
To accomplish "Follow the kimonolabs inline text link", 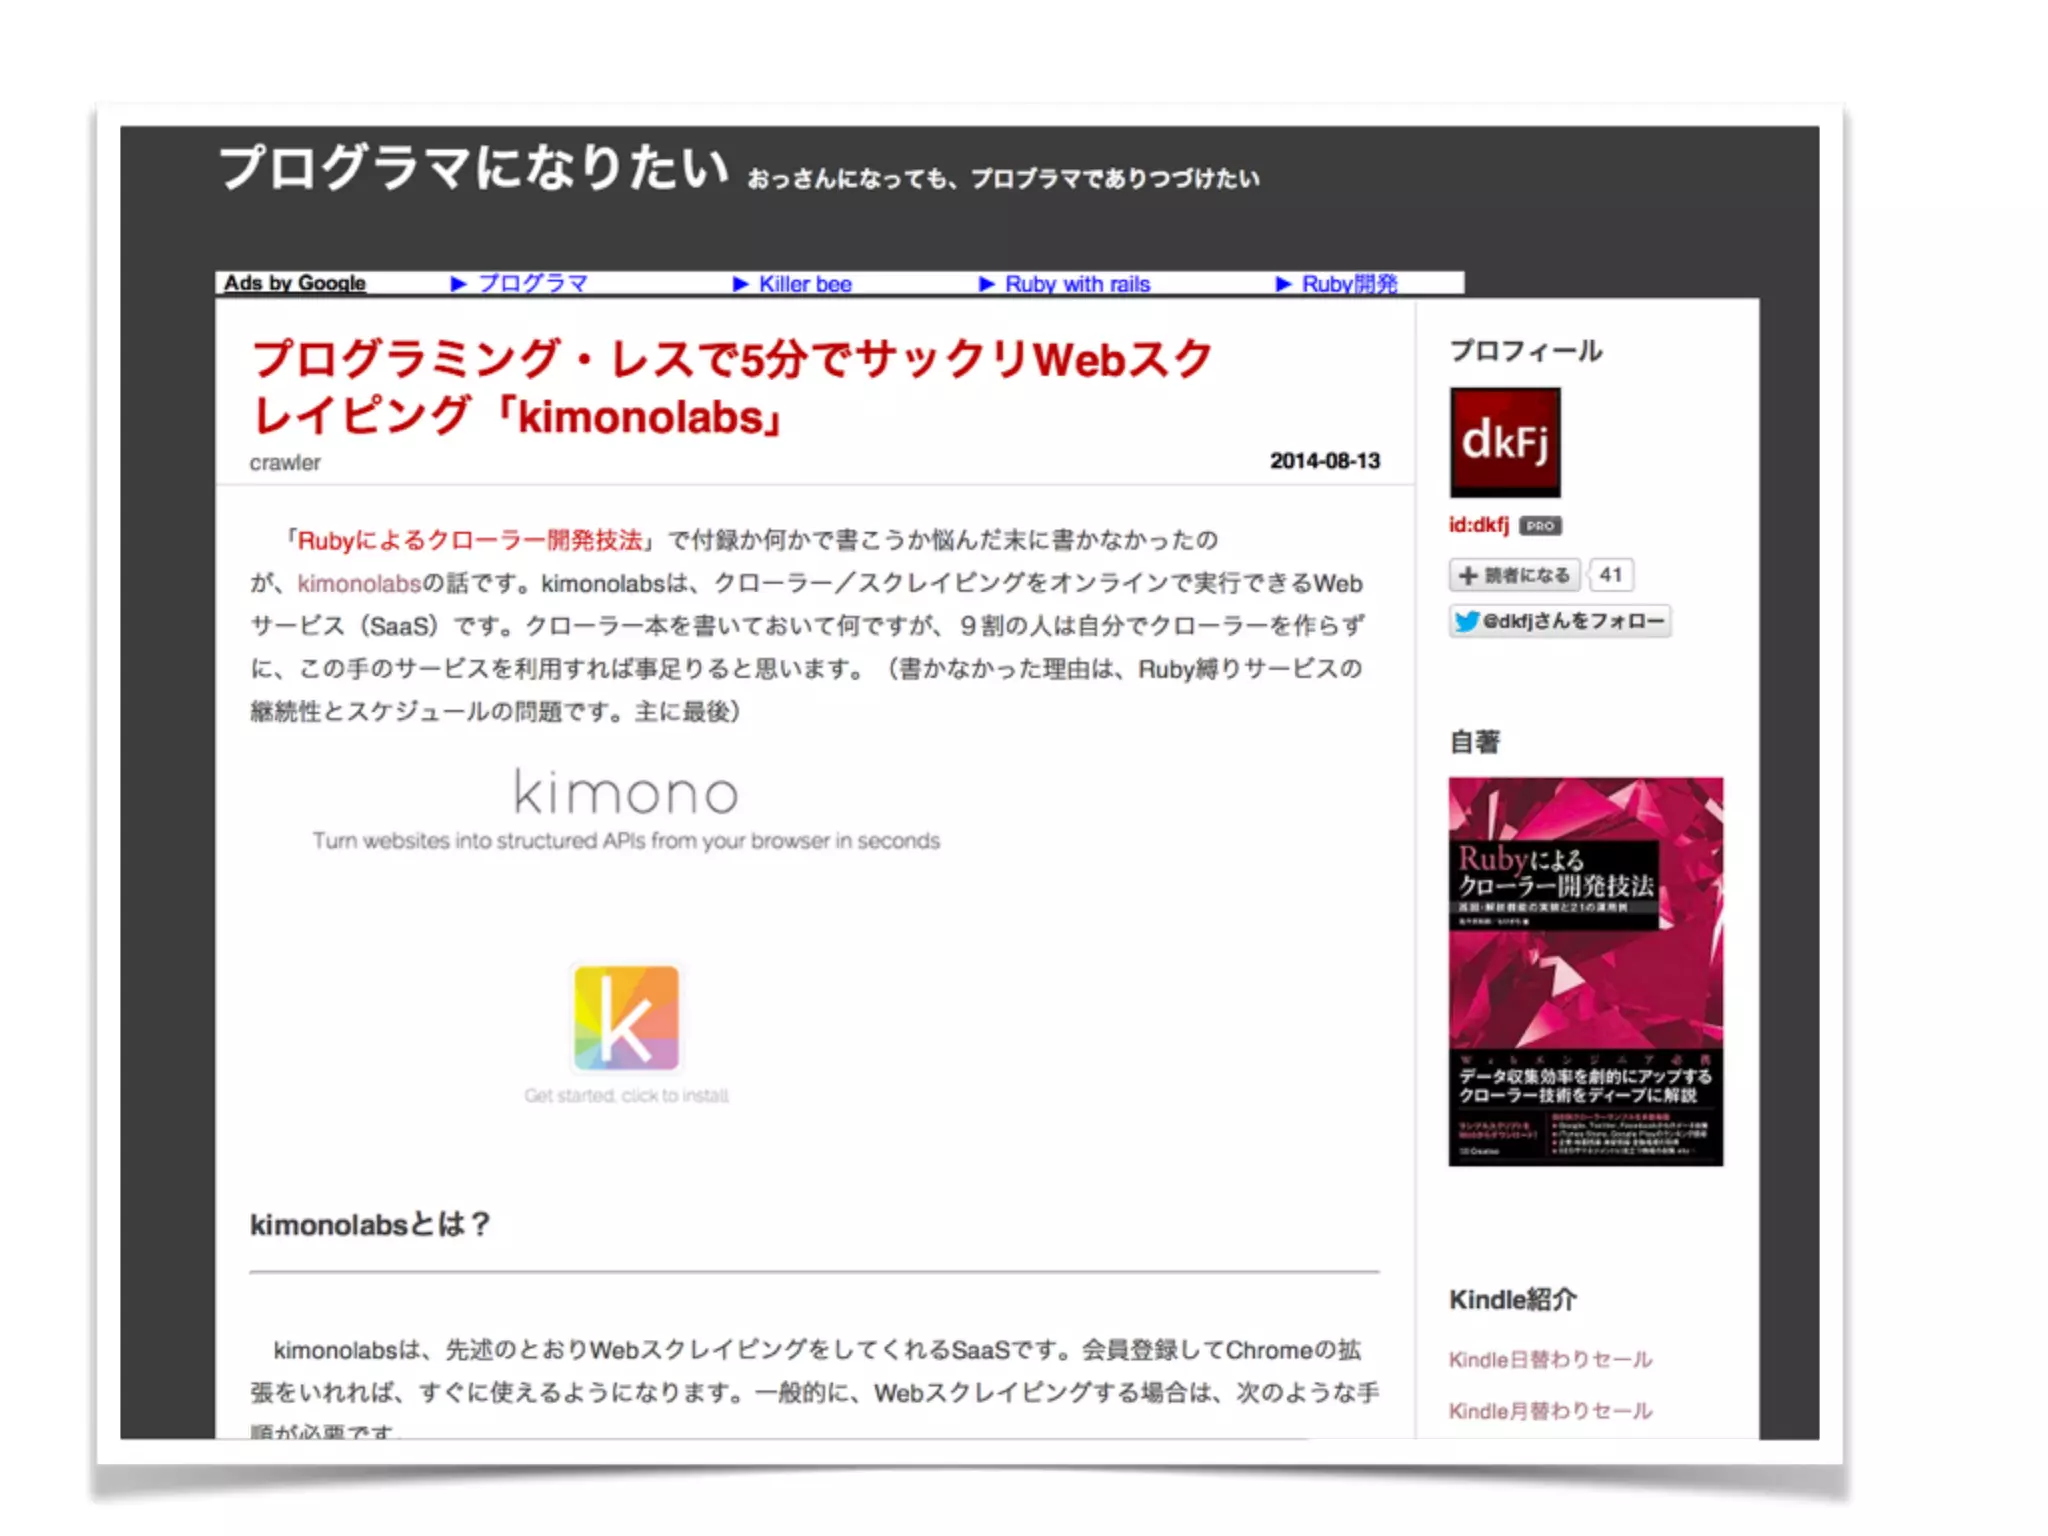I will pos(359,584).
